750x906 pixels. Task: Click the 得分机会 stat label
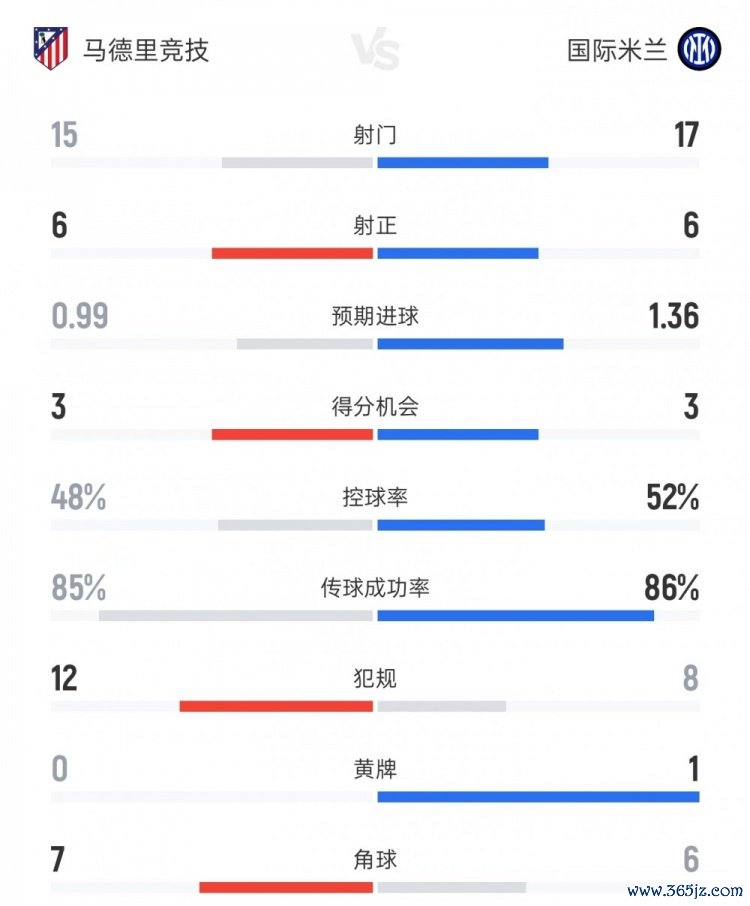(375, 407)
